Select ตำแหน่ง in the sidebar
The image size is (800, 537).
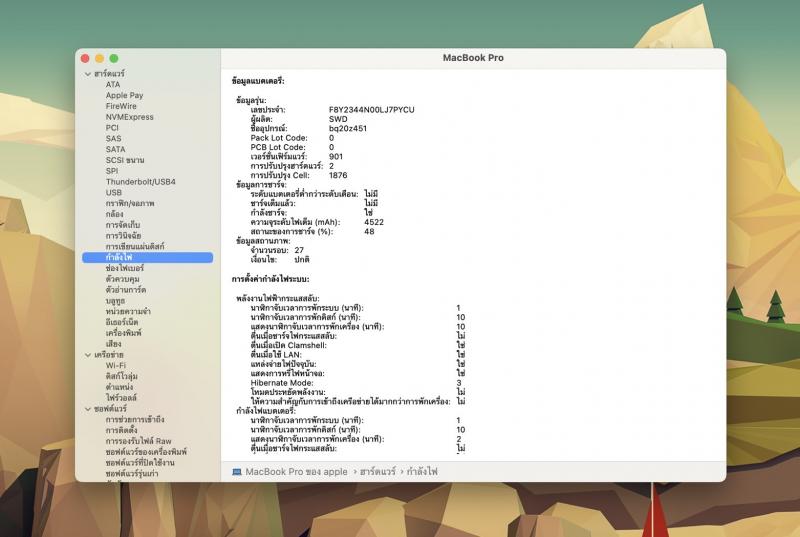tap(119, 387)
